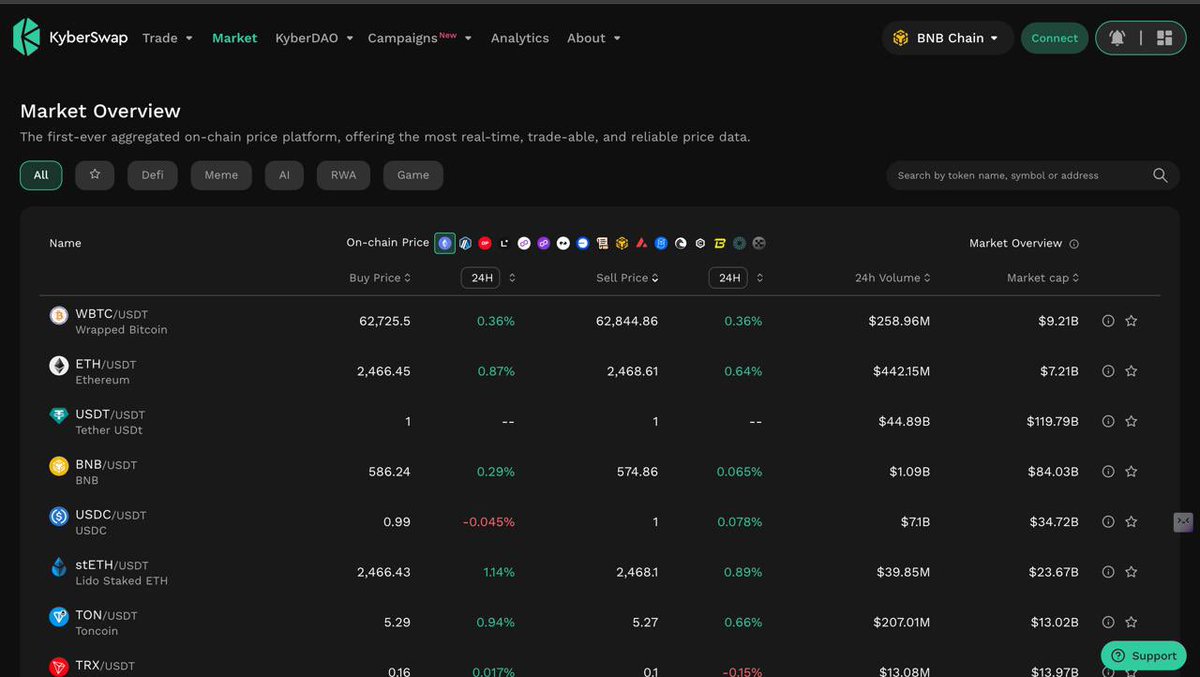Image resolution: width=1200 pixels, height=677 pixels.
Task: Select the Arbitrum chain icon
Action: click(x=464, y=242)
